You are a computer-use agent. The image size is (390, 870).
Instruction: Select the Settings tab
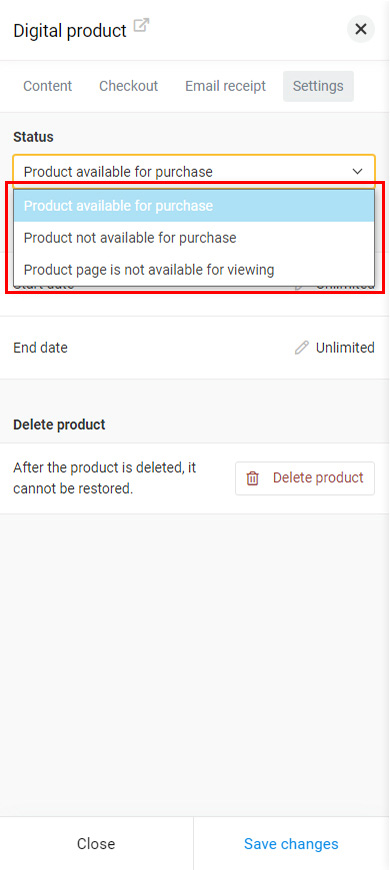(x=318, y=86)
